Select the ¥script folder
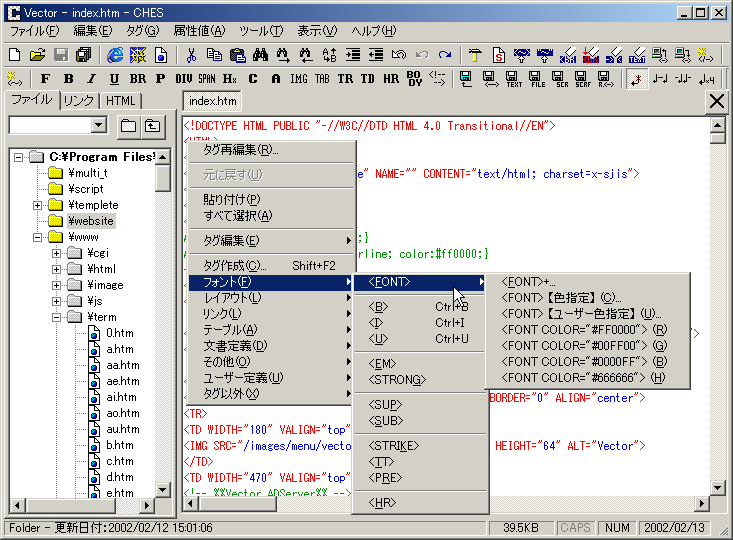 pos(86,189)
